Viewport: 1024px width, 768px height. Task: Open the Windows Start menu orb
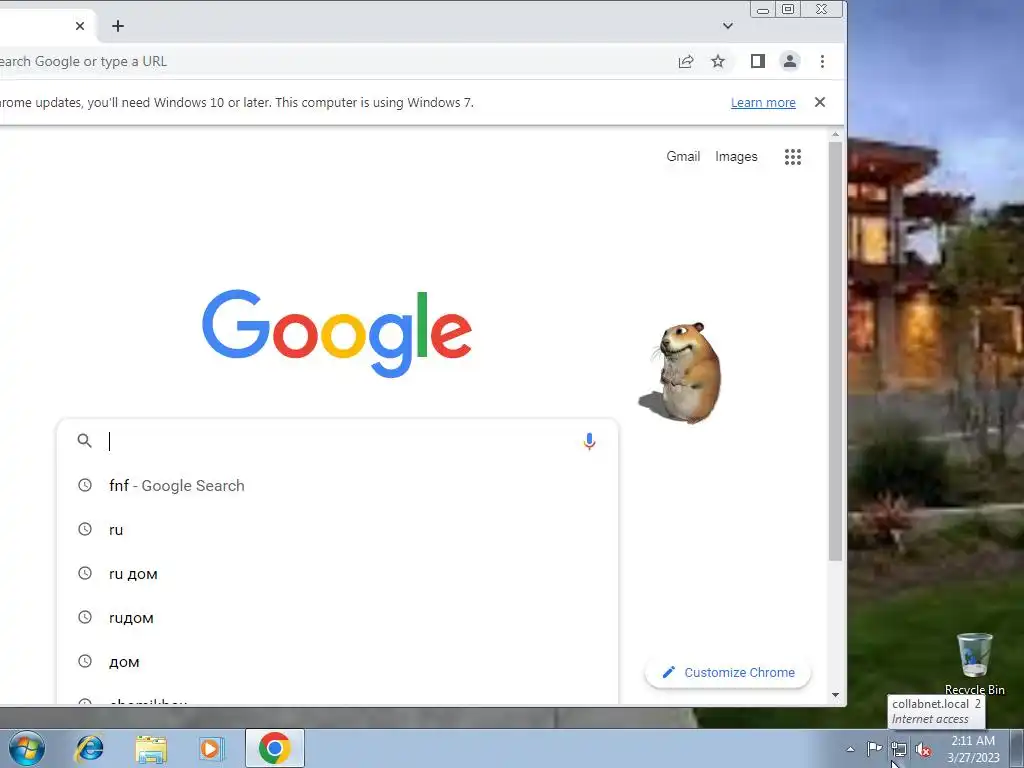point(27,748)
